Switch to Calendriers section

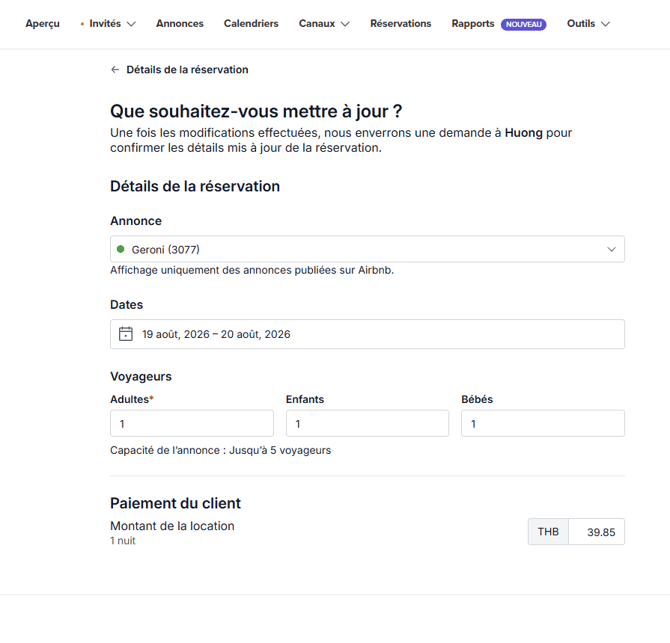pos(251,24)
